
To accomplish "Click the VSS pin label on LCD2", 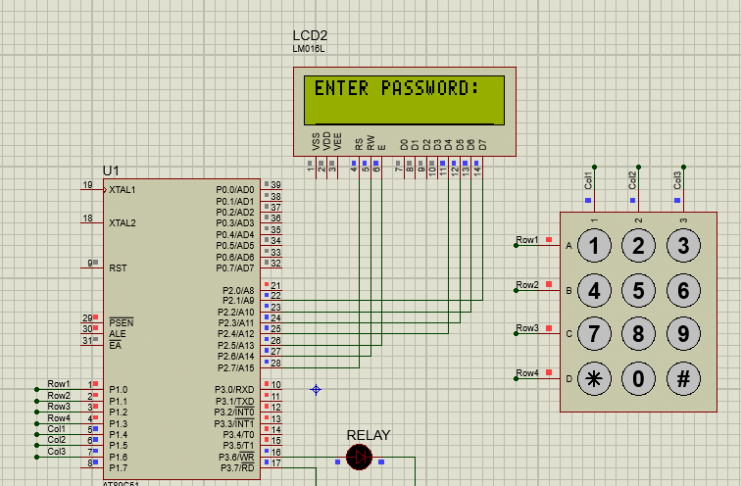I will (316, 141).
